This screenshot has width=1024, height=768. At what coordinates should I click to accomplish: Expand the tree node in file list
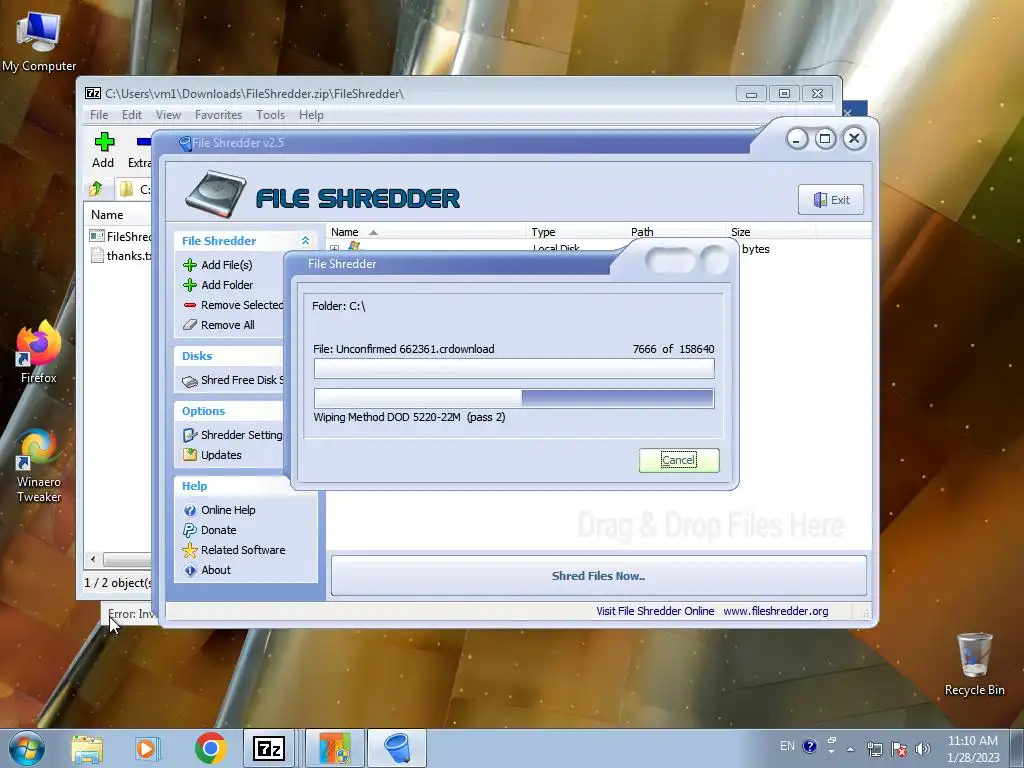[334, 249]
